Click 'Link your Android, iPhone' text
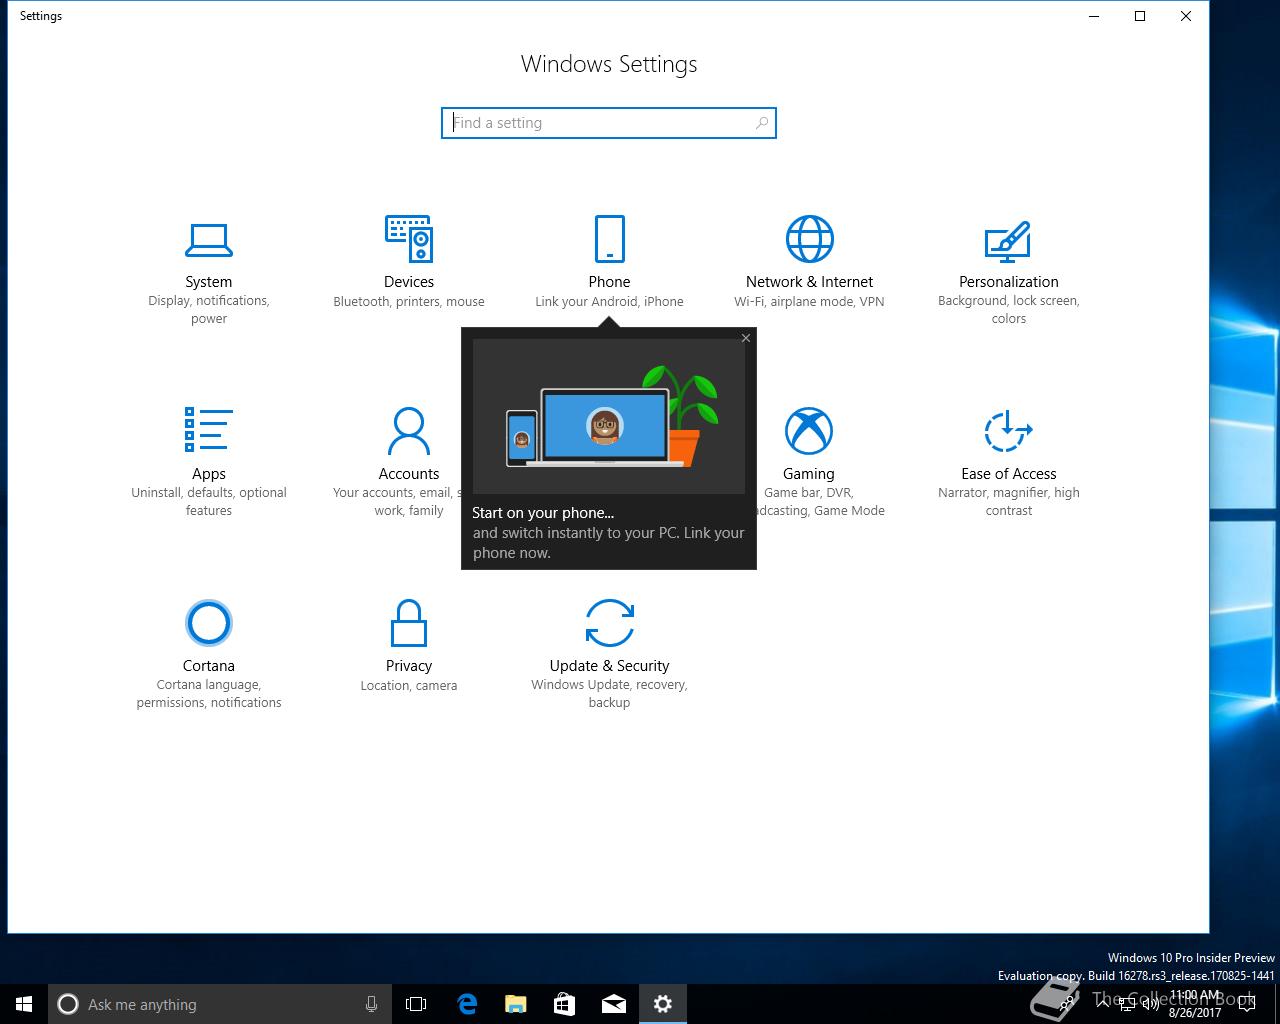This screenshot has height=1024, width=1280. 609,301
